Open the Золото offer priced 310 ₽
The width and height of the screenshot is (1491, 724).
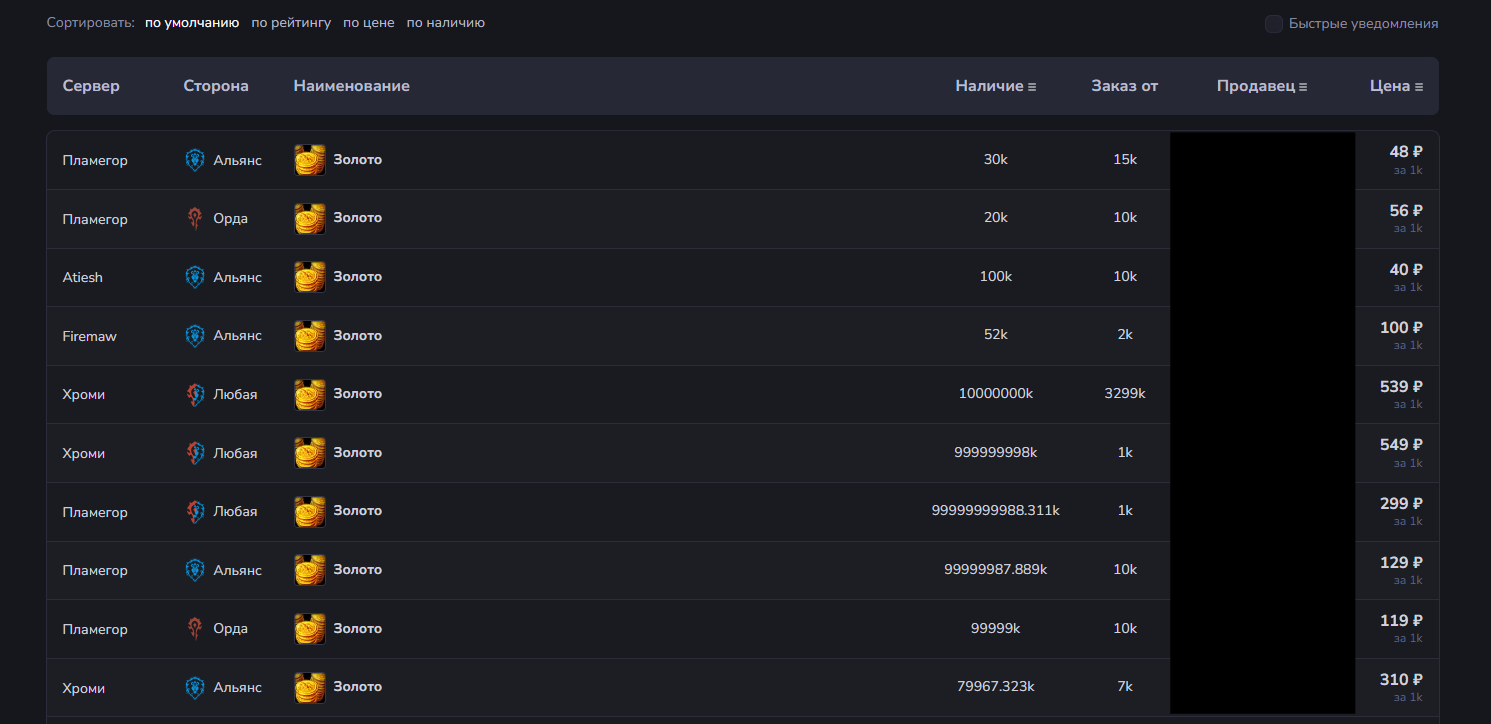point(357,687)
